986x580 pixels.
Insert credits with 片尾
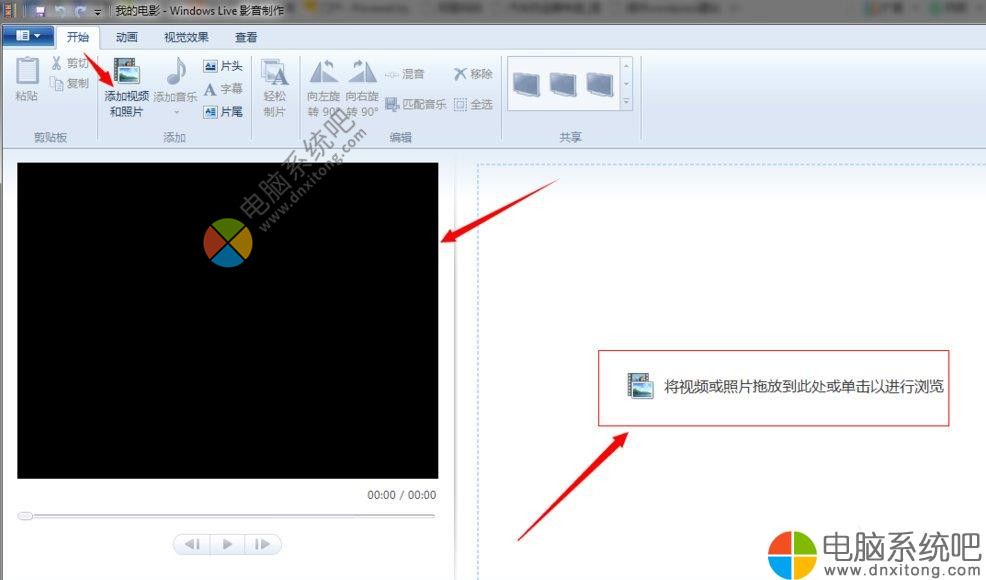(223, 112)
